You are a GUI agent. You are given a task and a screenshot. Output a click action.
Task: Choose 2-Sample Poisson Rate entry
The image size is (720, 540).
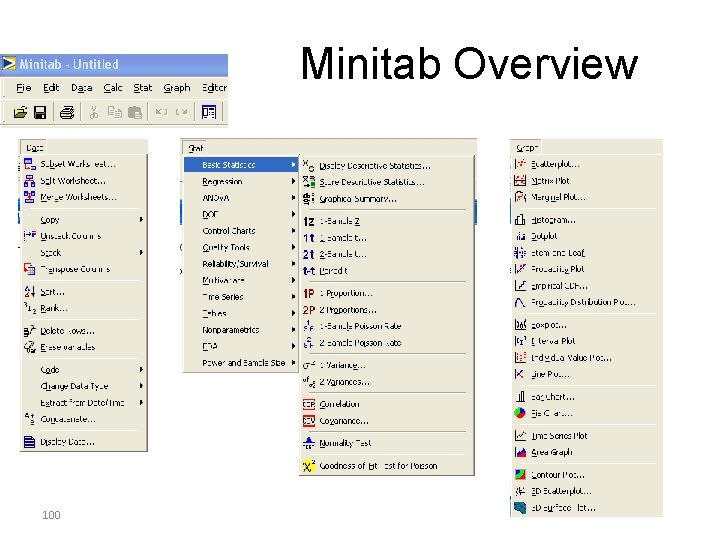[387, 343]
